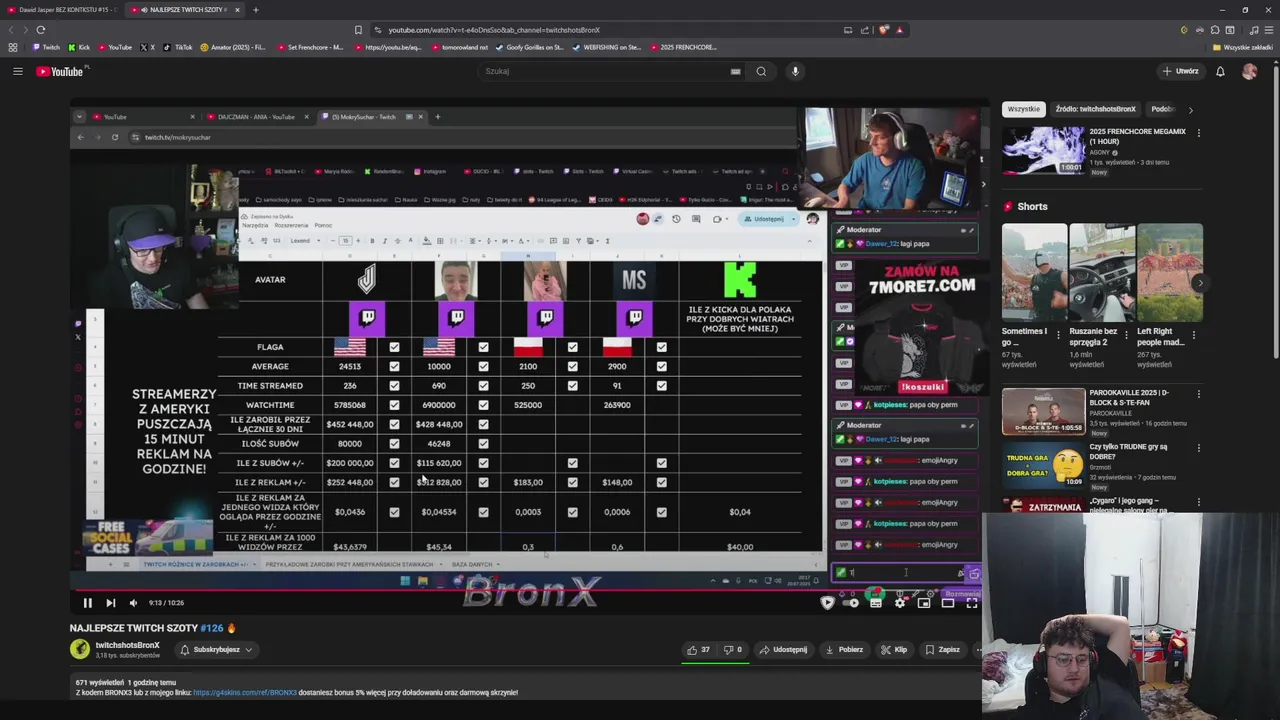Click the Udostępnij share button
The image size is (1280, 720).
click(x=783, y=649)
